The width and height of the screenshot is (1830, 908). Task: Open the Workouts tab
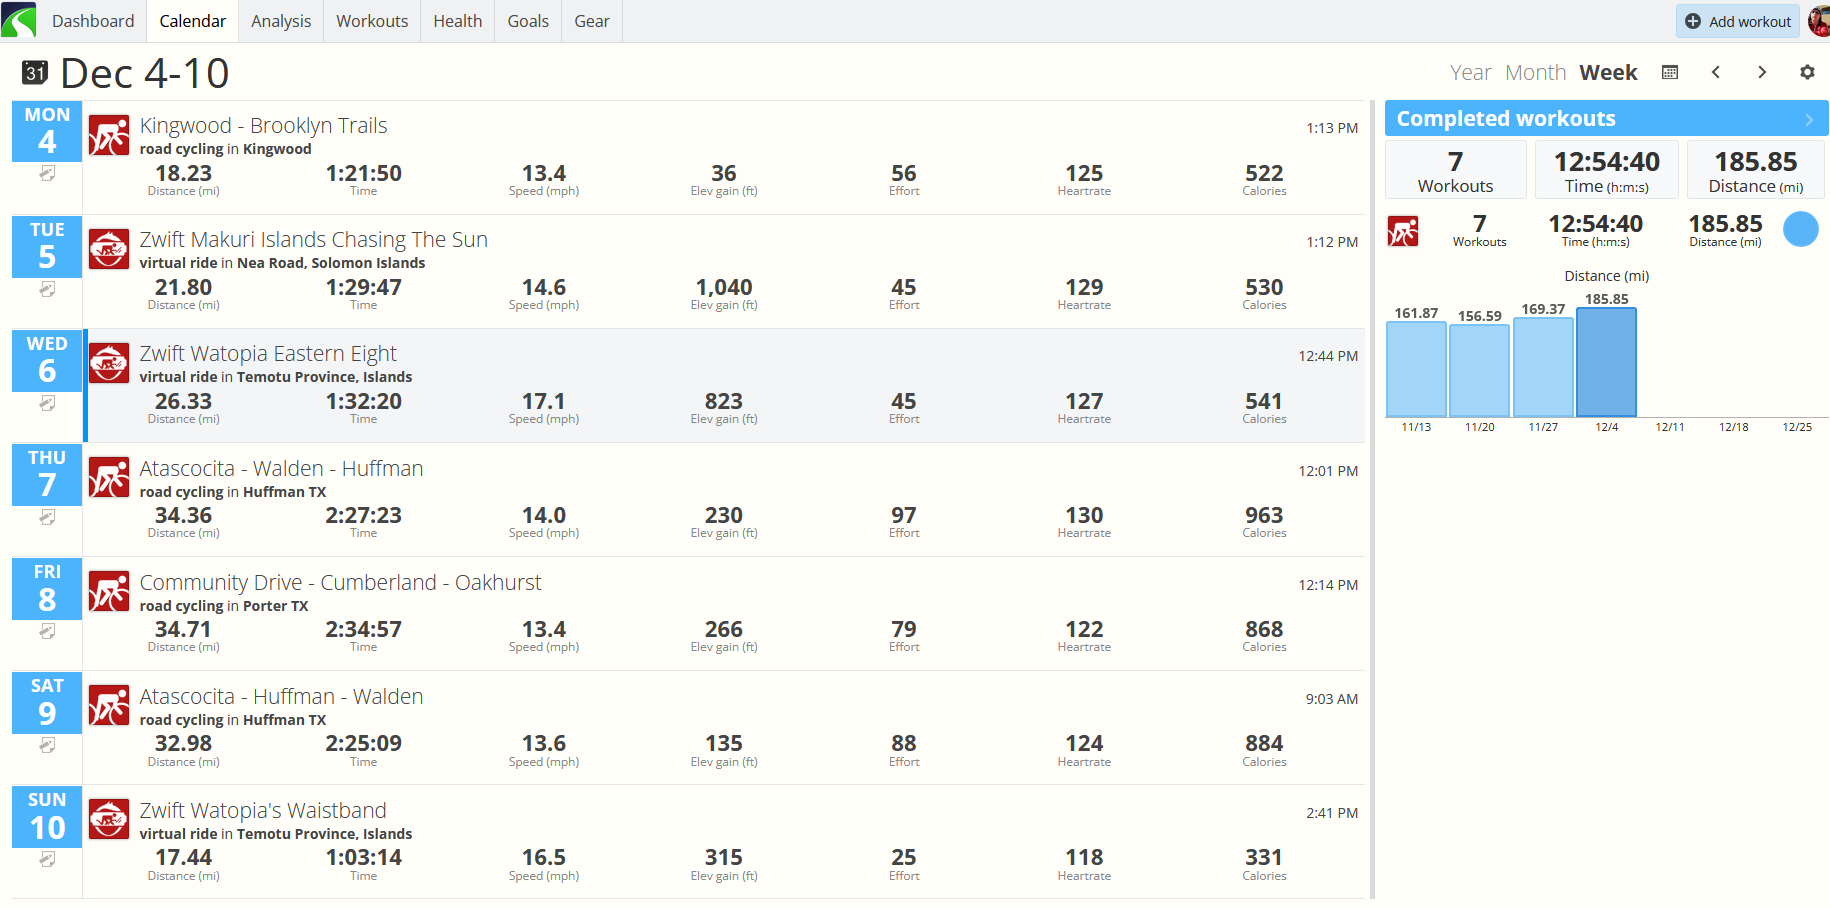coord(372,21)
